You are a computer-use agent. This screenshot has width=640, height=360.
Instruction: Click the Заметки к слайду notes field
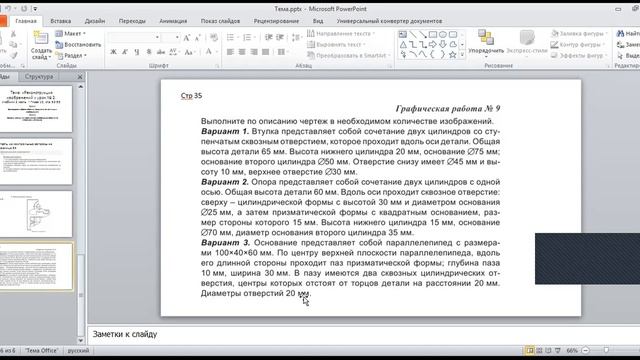(364, 334)
